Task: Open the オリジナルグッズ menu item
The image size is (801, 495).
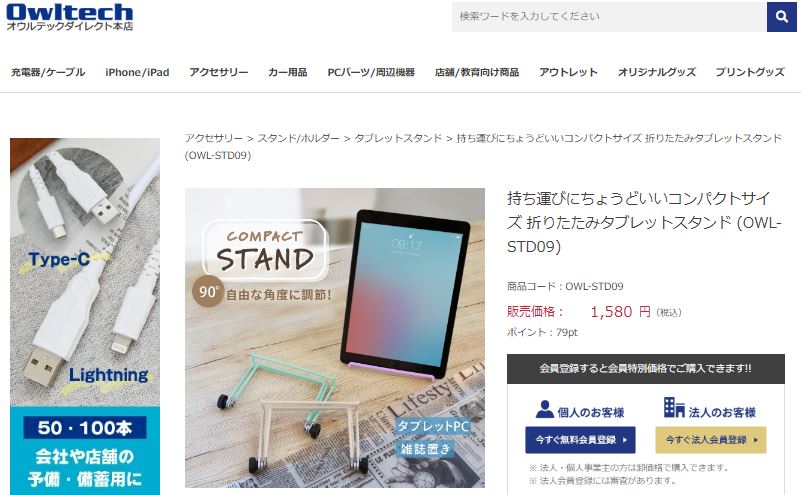Action: [656, 72]
